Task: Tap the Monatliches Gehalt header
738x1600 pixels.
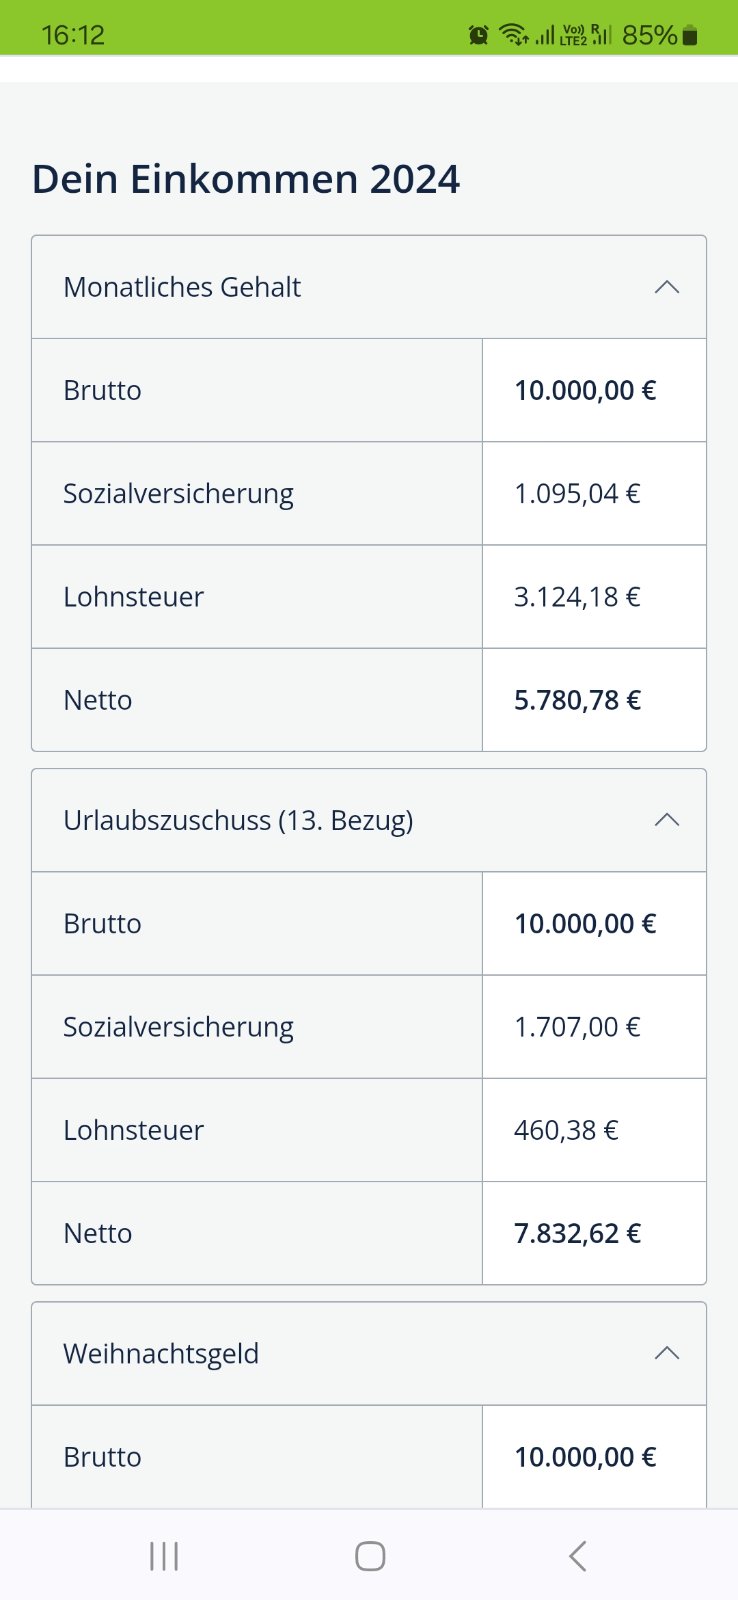Action: (x=182, y=287)
